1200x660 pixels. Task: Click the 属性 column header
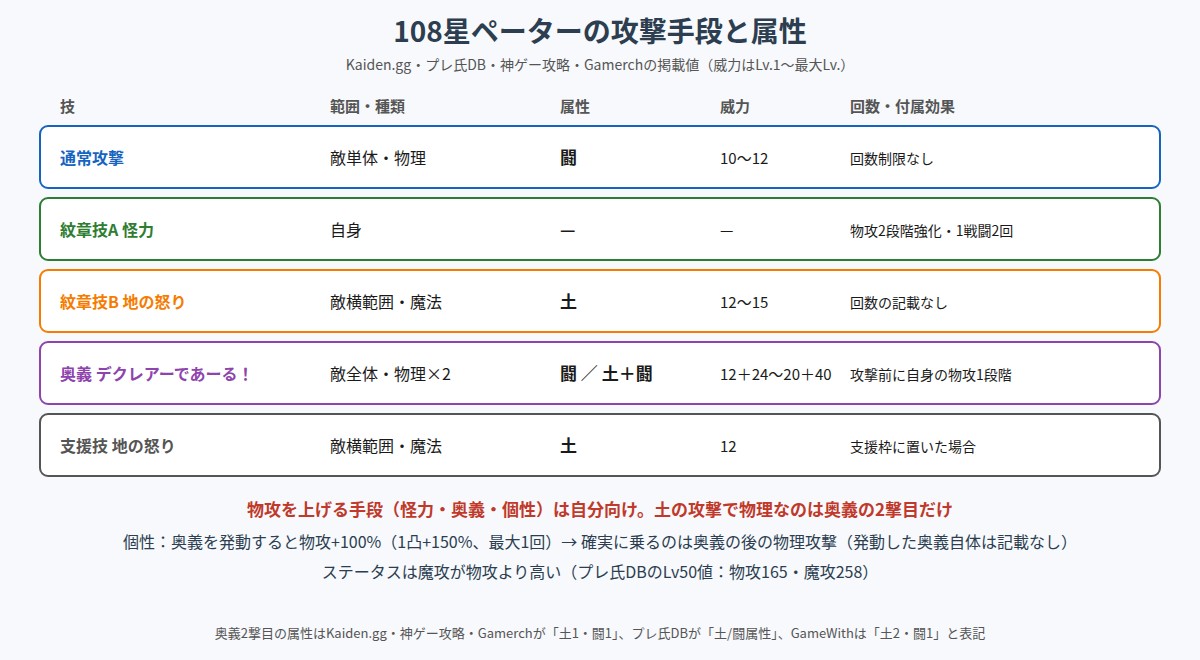(x=575, y=107)
